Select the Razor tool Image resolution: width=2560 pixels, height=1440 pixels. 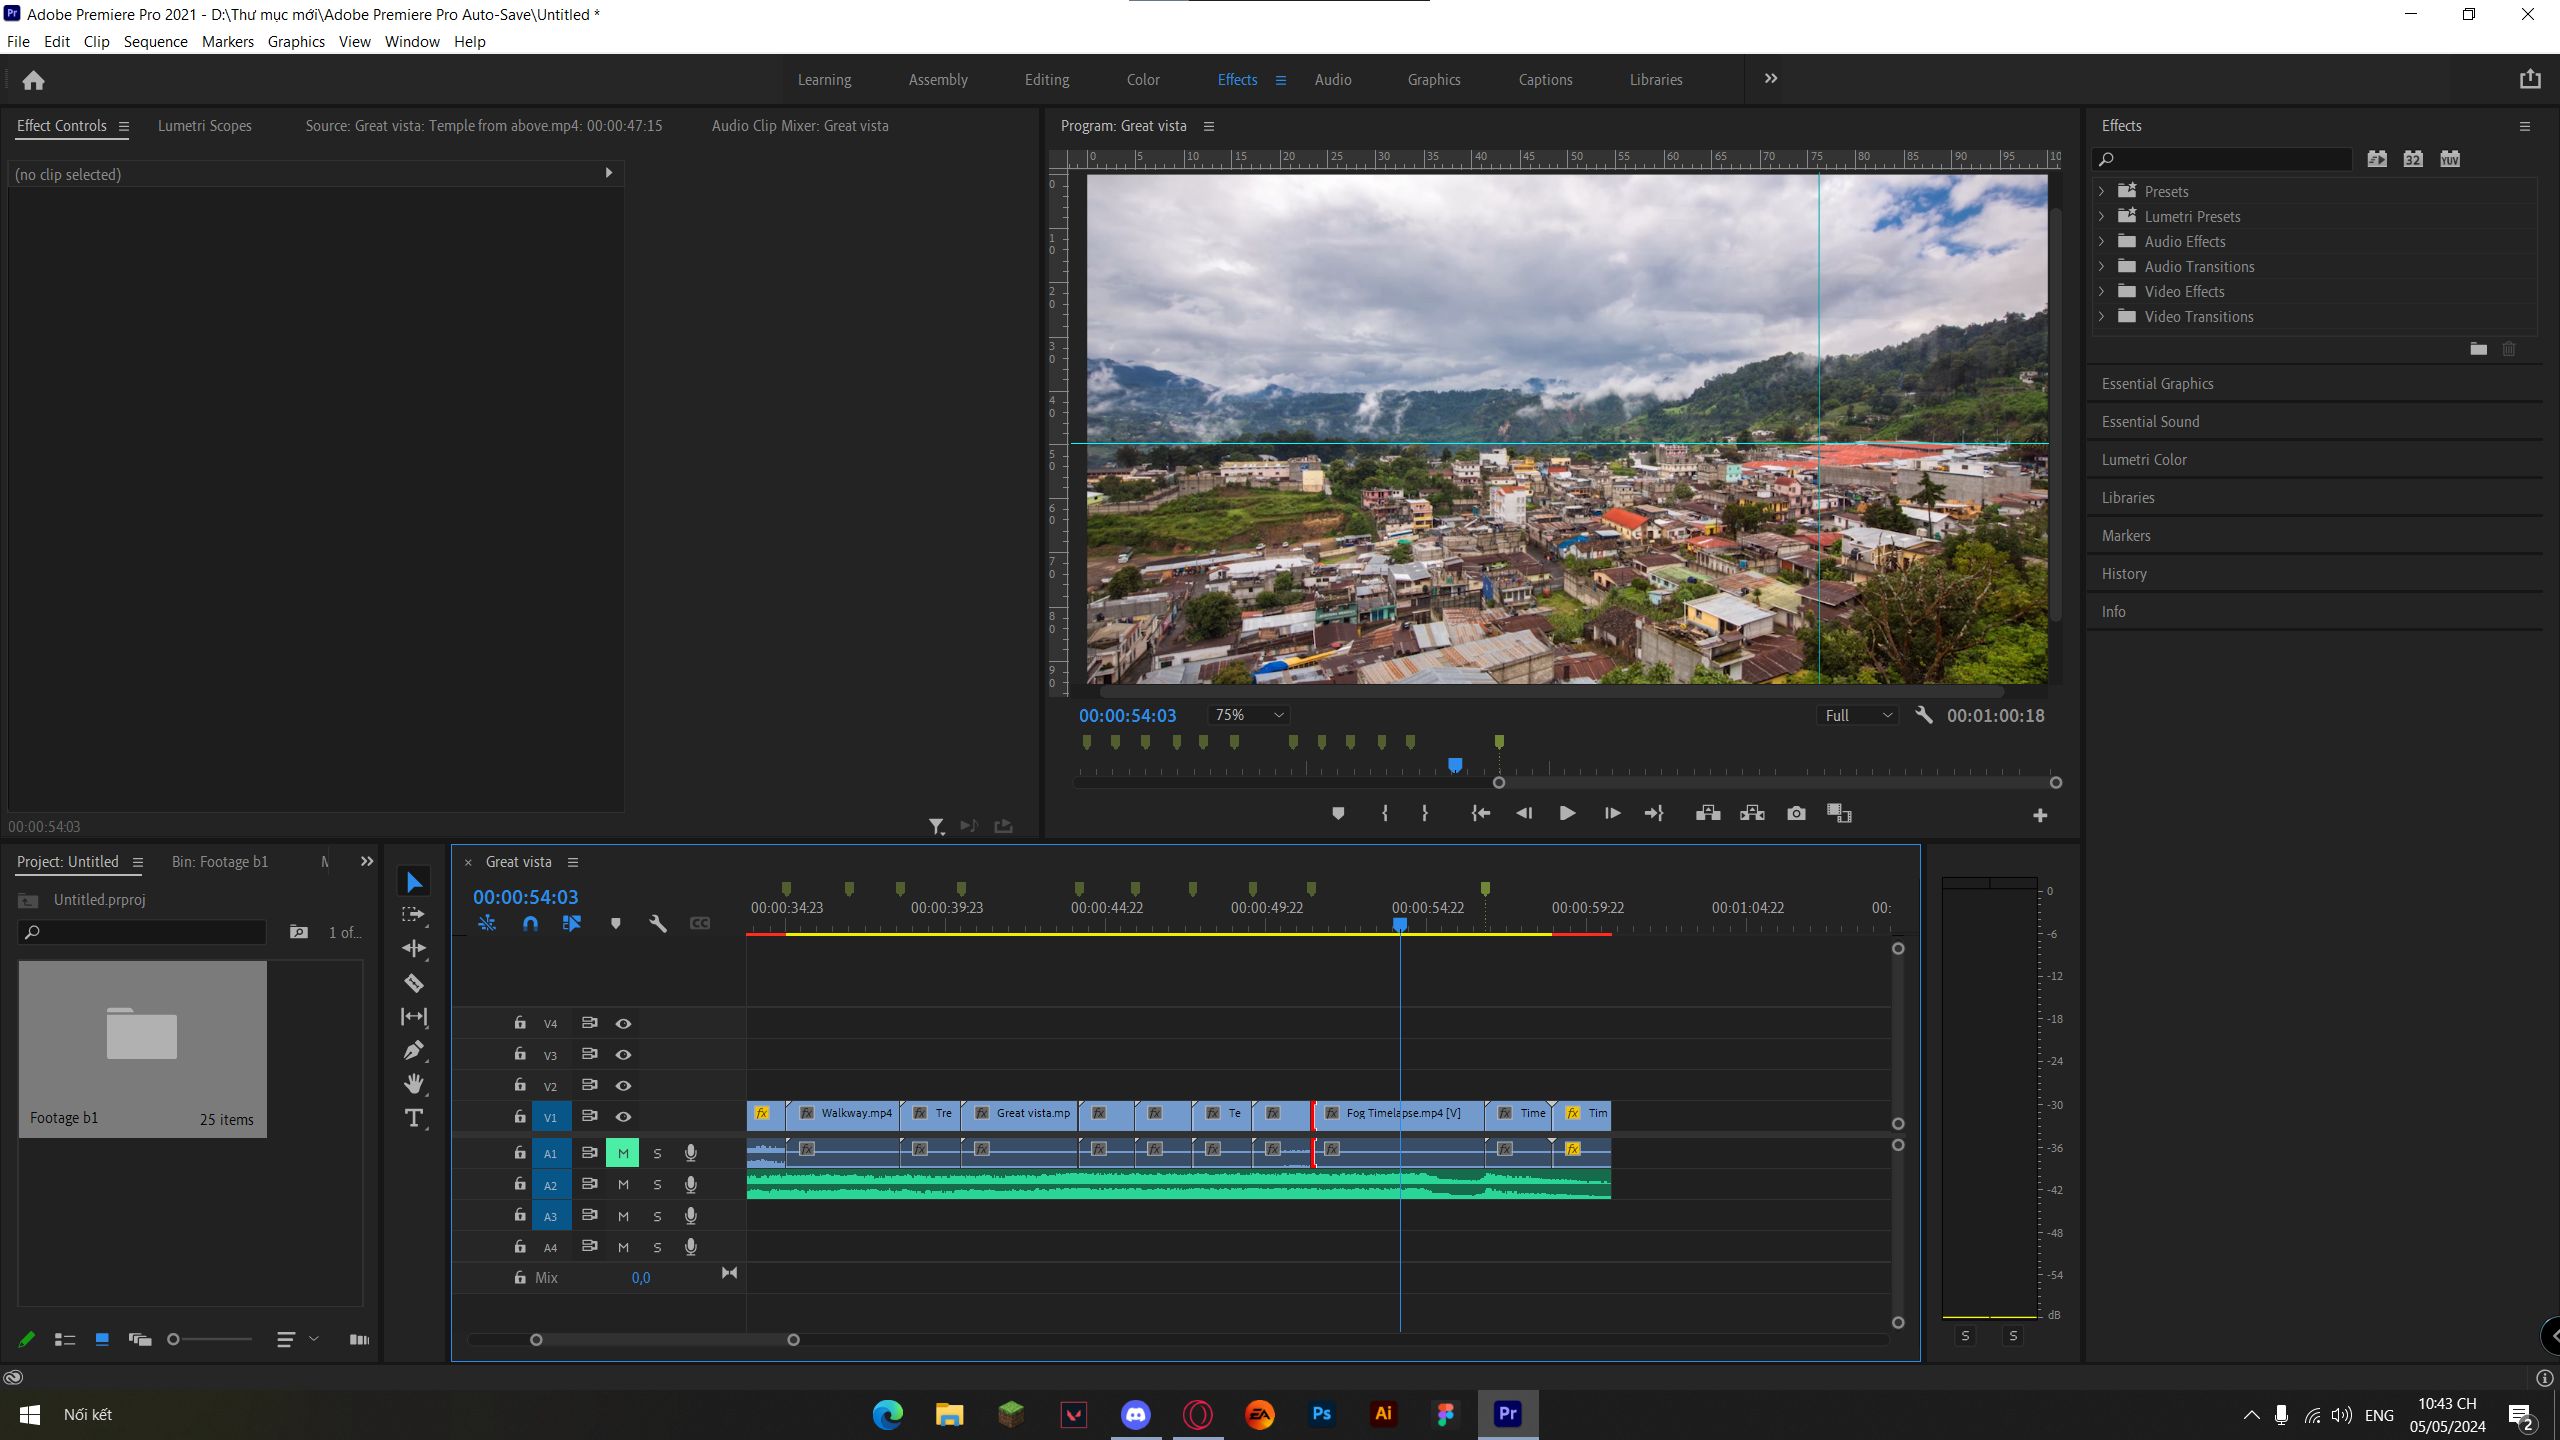point(414,983)
